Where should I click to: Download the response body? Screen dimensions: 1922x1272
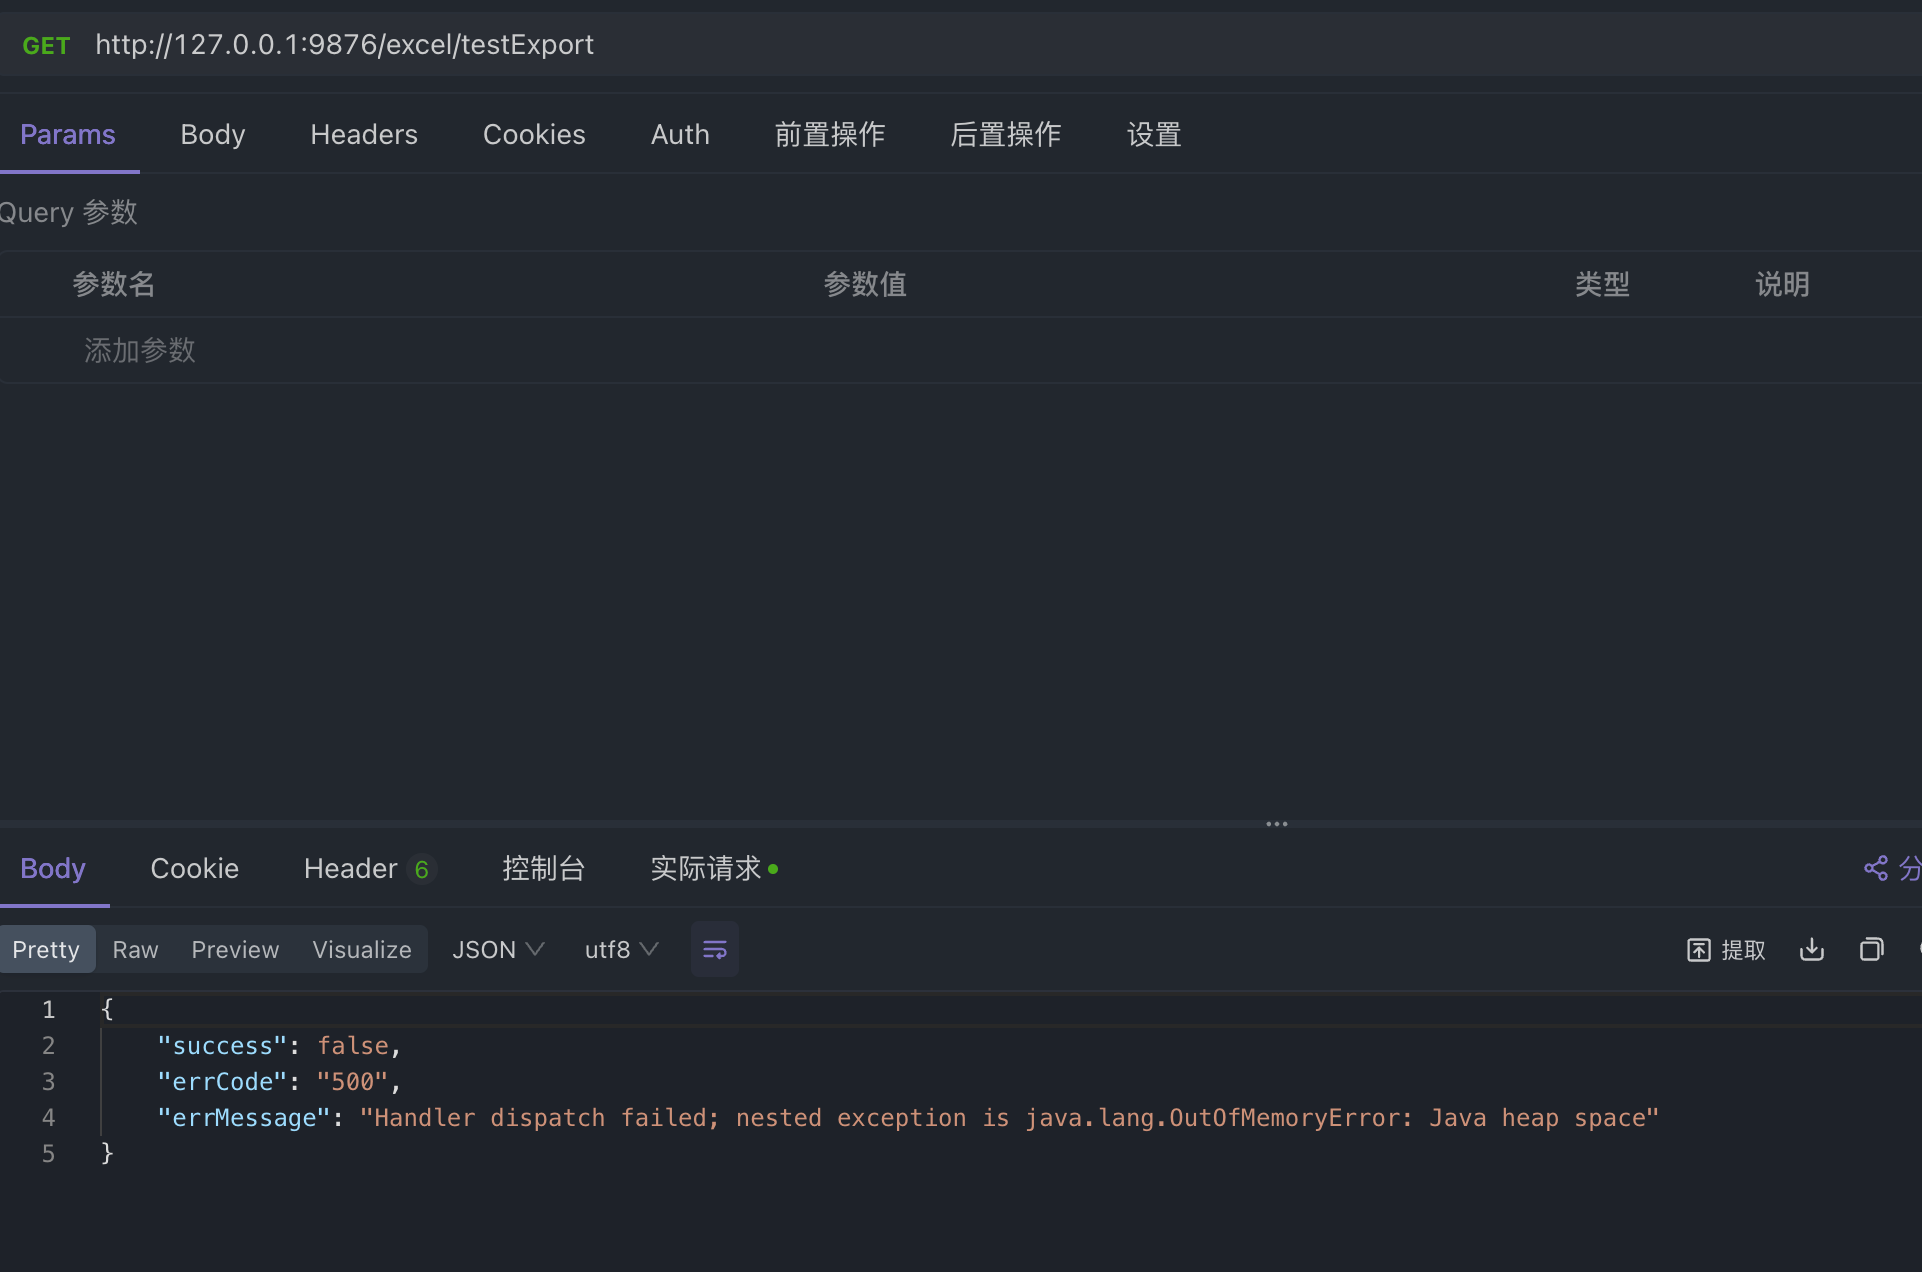click(1812, 949)
